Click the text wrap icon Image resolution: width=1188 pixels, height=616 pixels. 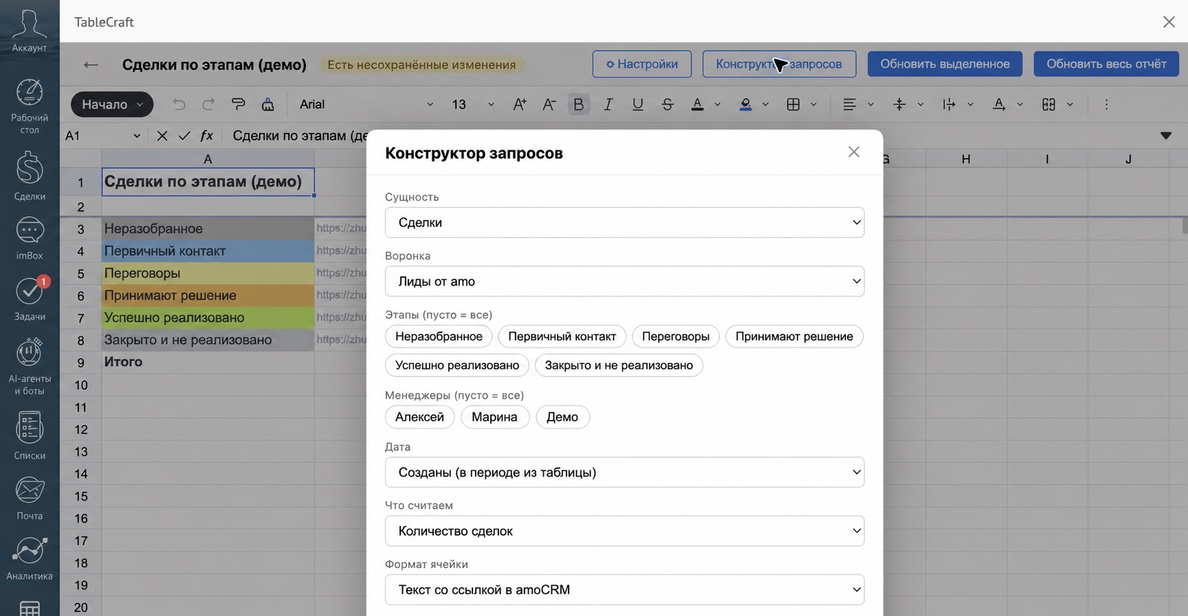(x=949, y=105)
